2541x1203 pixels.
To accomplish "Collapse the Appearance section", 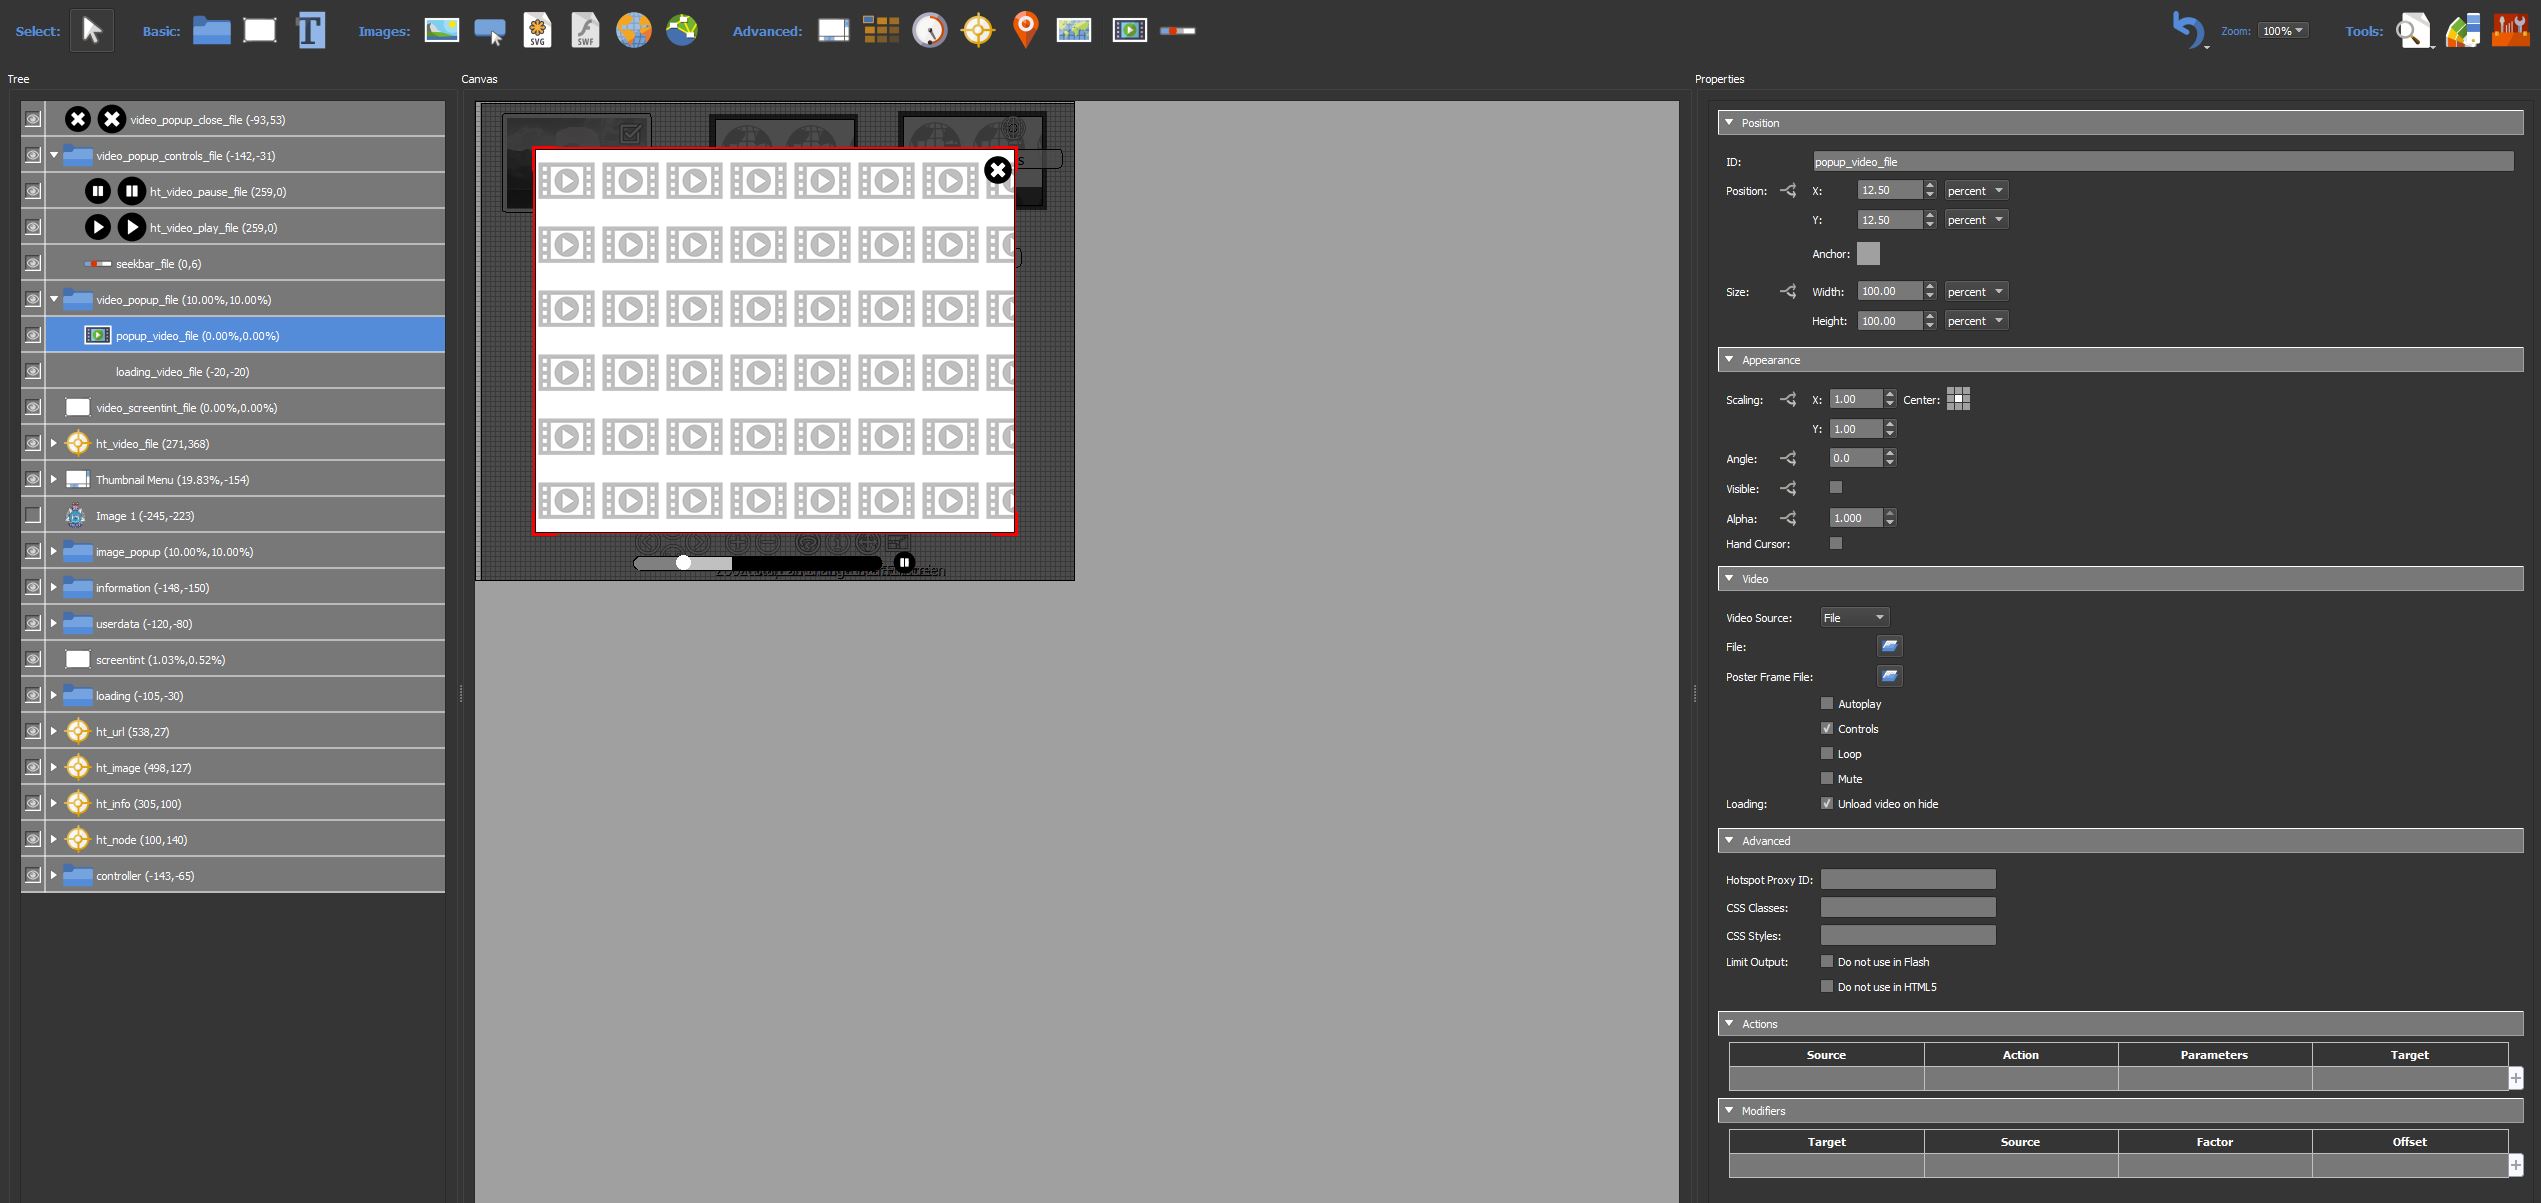I will pyautogui.click(x=1729, y=359).
